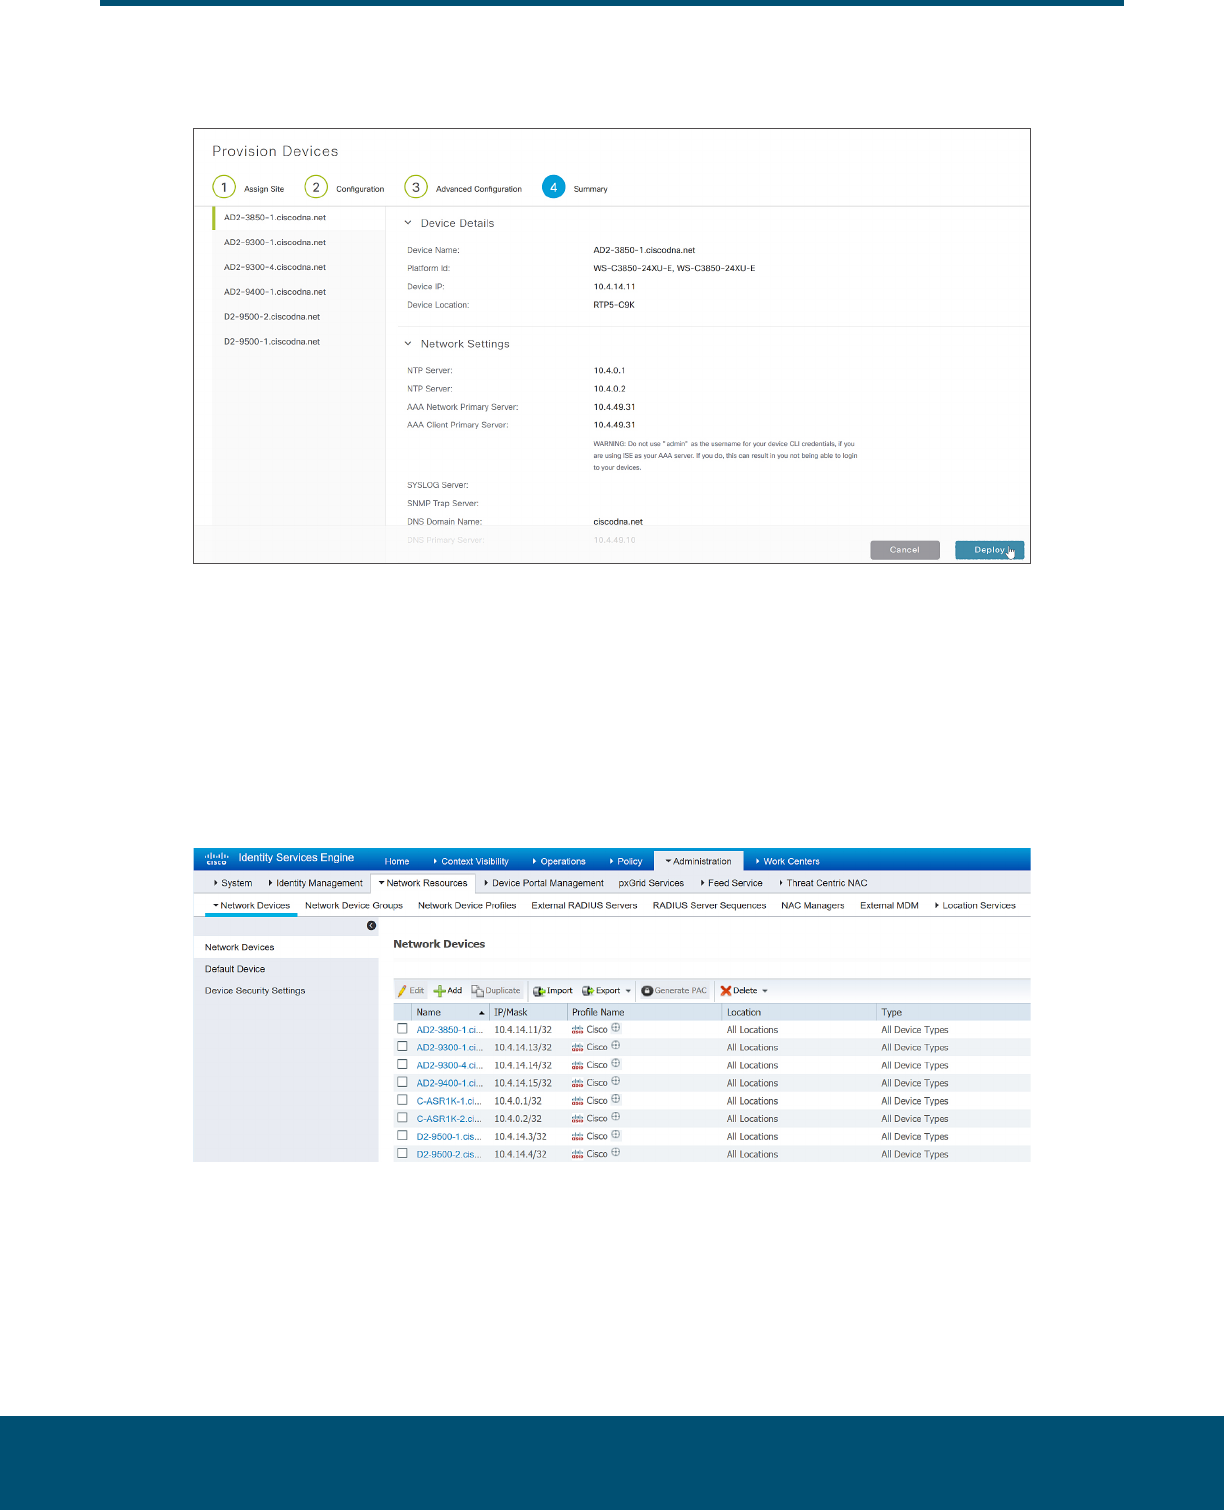Image resolution: width=1224 pixels, height=1510 pixels.
Task: Click the Name column sort arrow
Action: pyautogui.click(x=482, y=1013)
